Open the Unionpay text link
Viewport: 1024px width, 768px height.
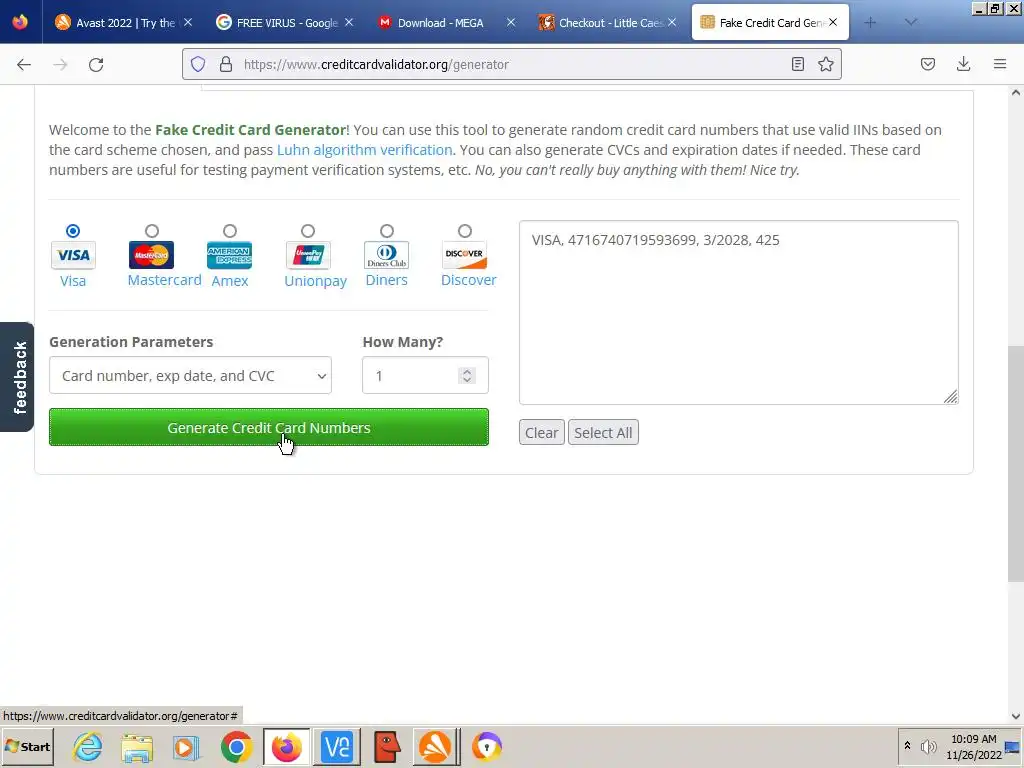(315, 281)
